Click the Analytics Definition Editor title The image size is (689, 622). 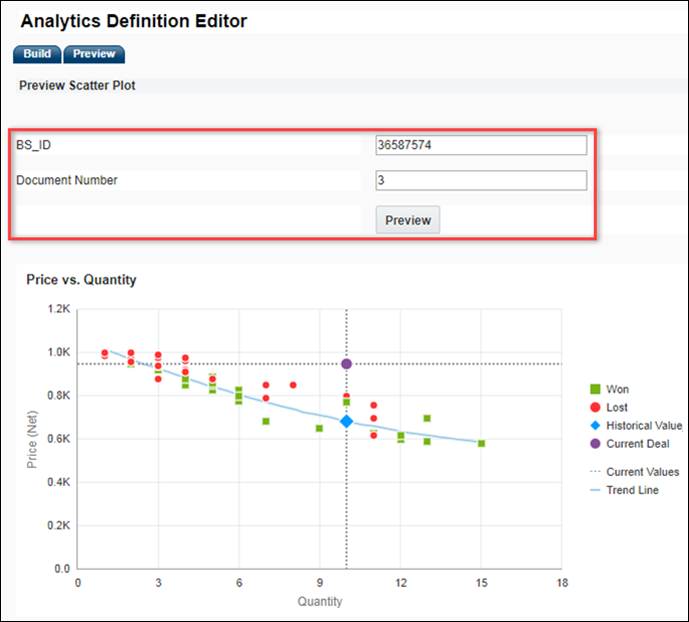(134, 21)
